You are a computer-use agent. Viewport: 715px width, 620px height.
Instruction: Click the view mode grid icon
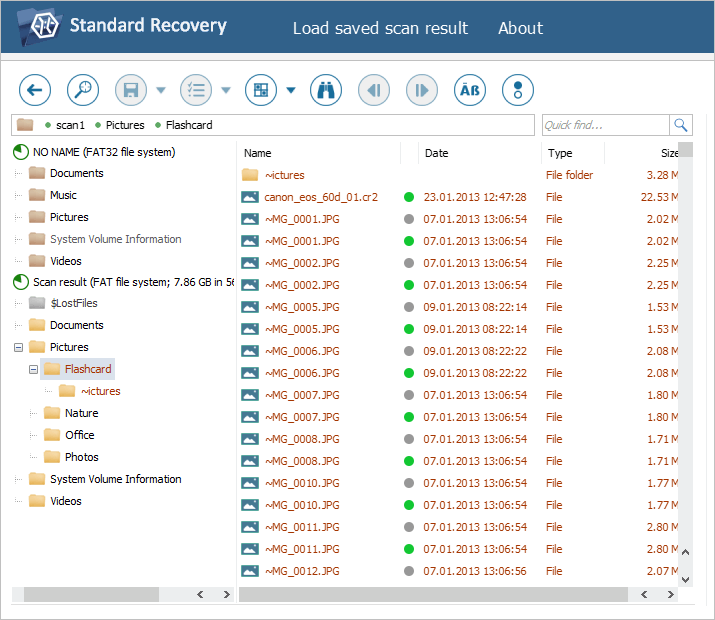pos(261,90)
